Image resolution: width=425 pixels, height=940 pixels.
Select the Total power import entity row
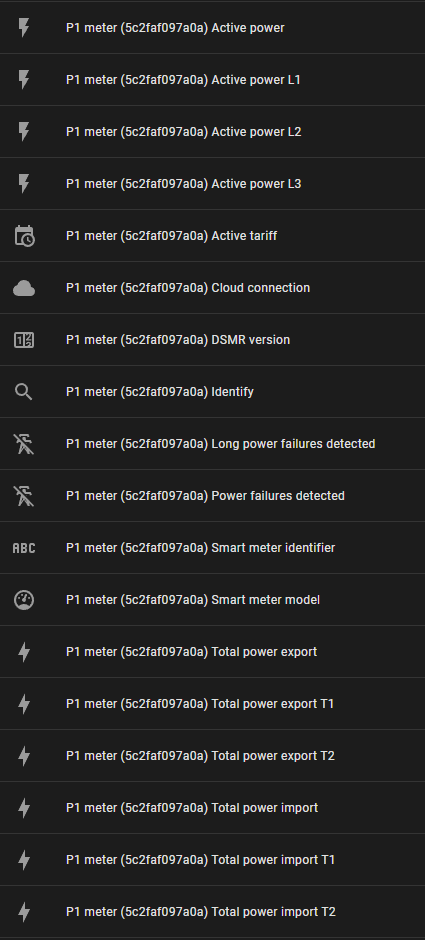pyautogui.click(x=212, y=808)
